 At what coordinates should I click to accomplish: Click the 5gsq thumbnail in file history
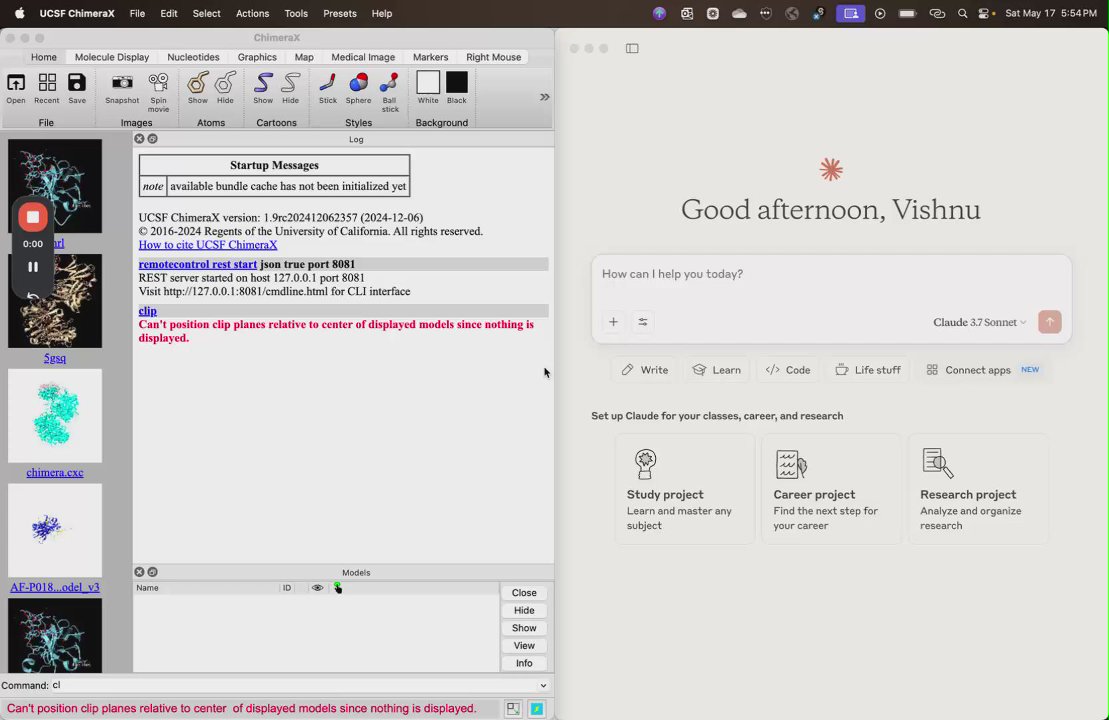coord(55,301)
